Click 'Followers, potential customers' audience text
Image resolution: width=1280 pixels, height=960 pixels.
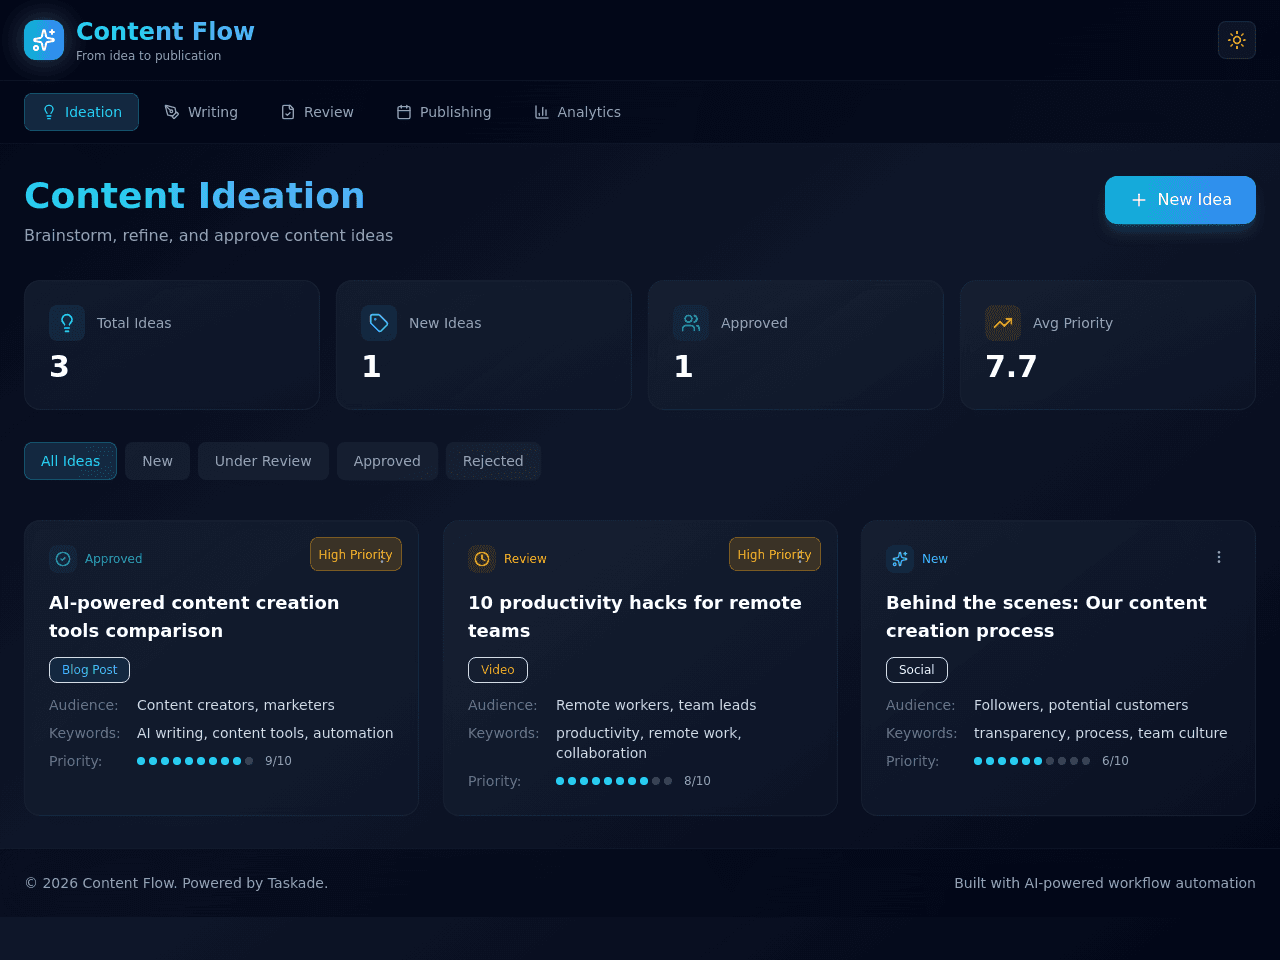pos(1081,705)
